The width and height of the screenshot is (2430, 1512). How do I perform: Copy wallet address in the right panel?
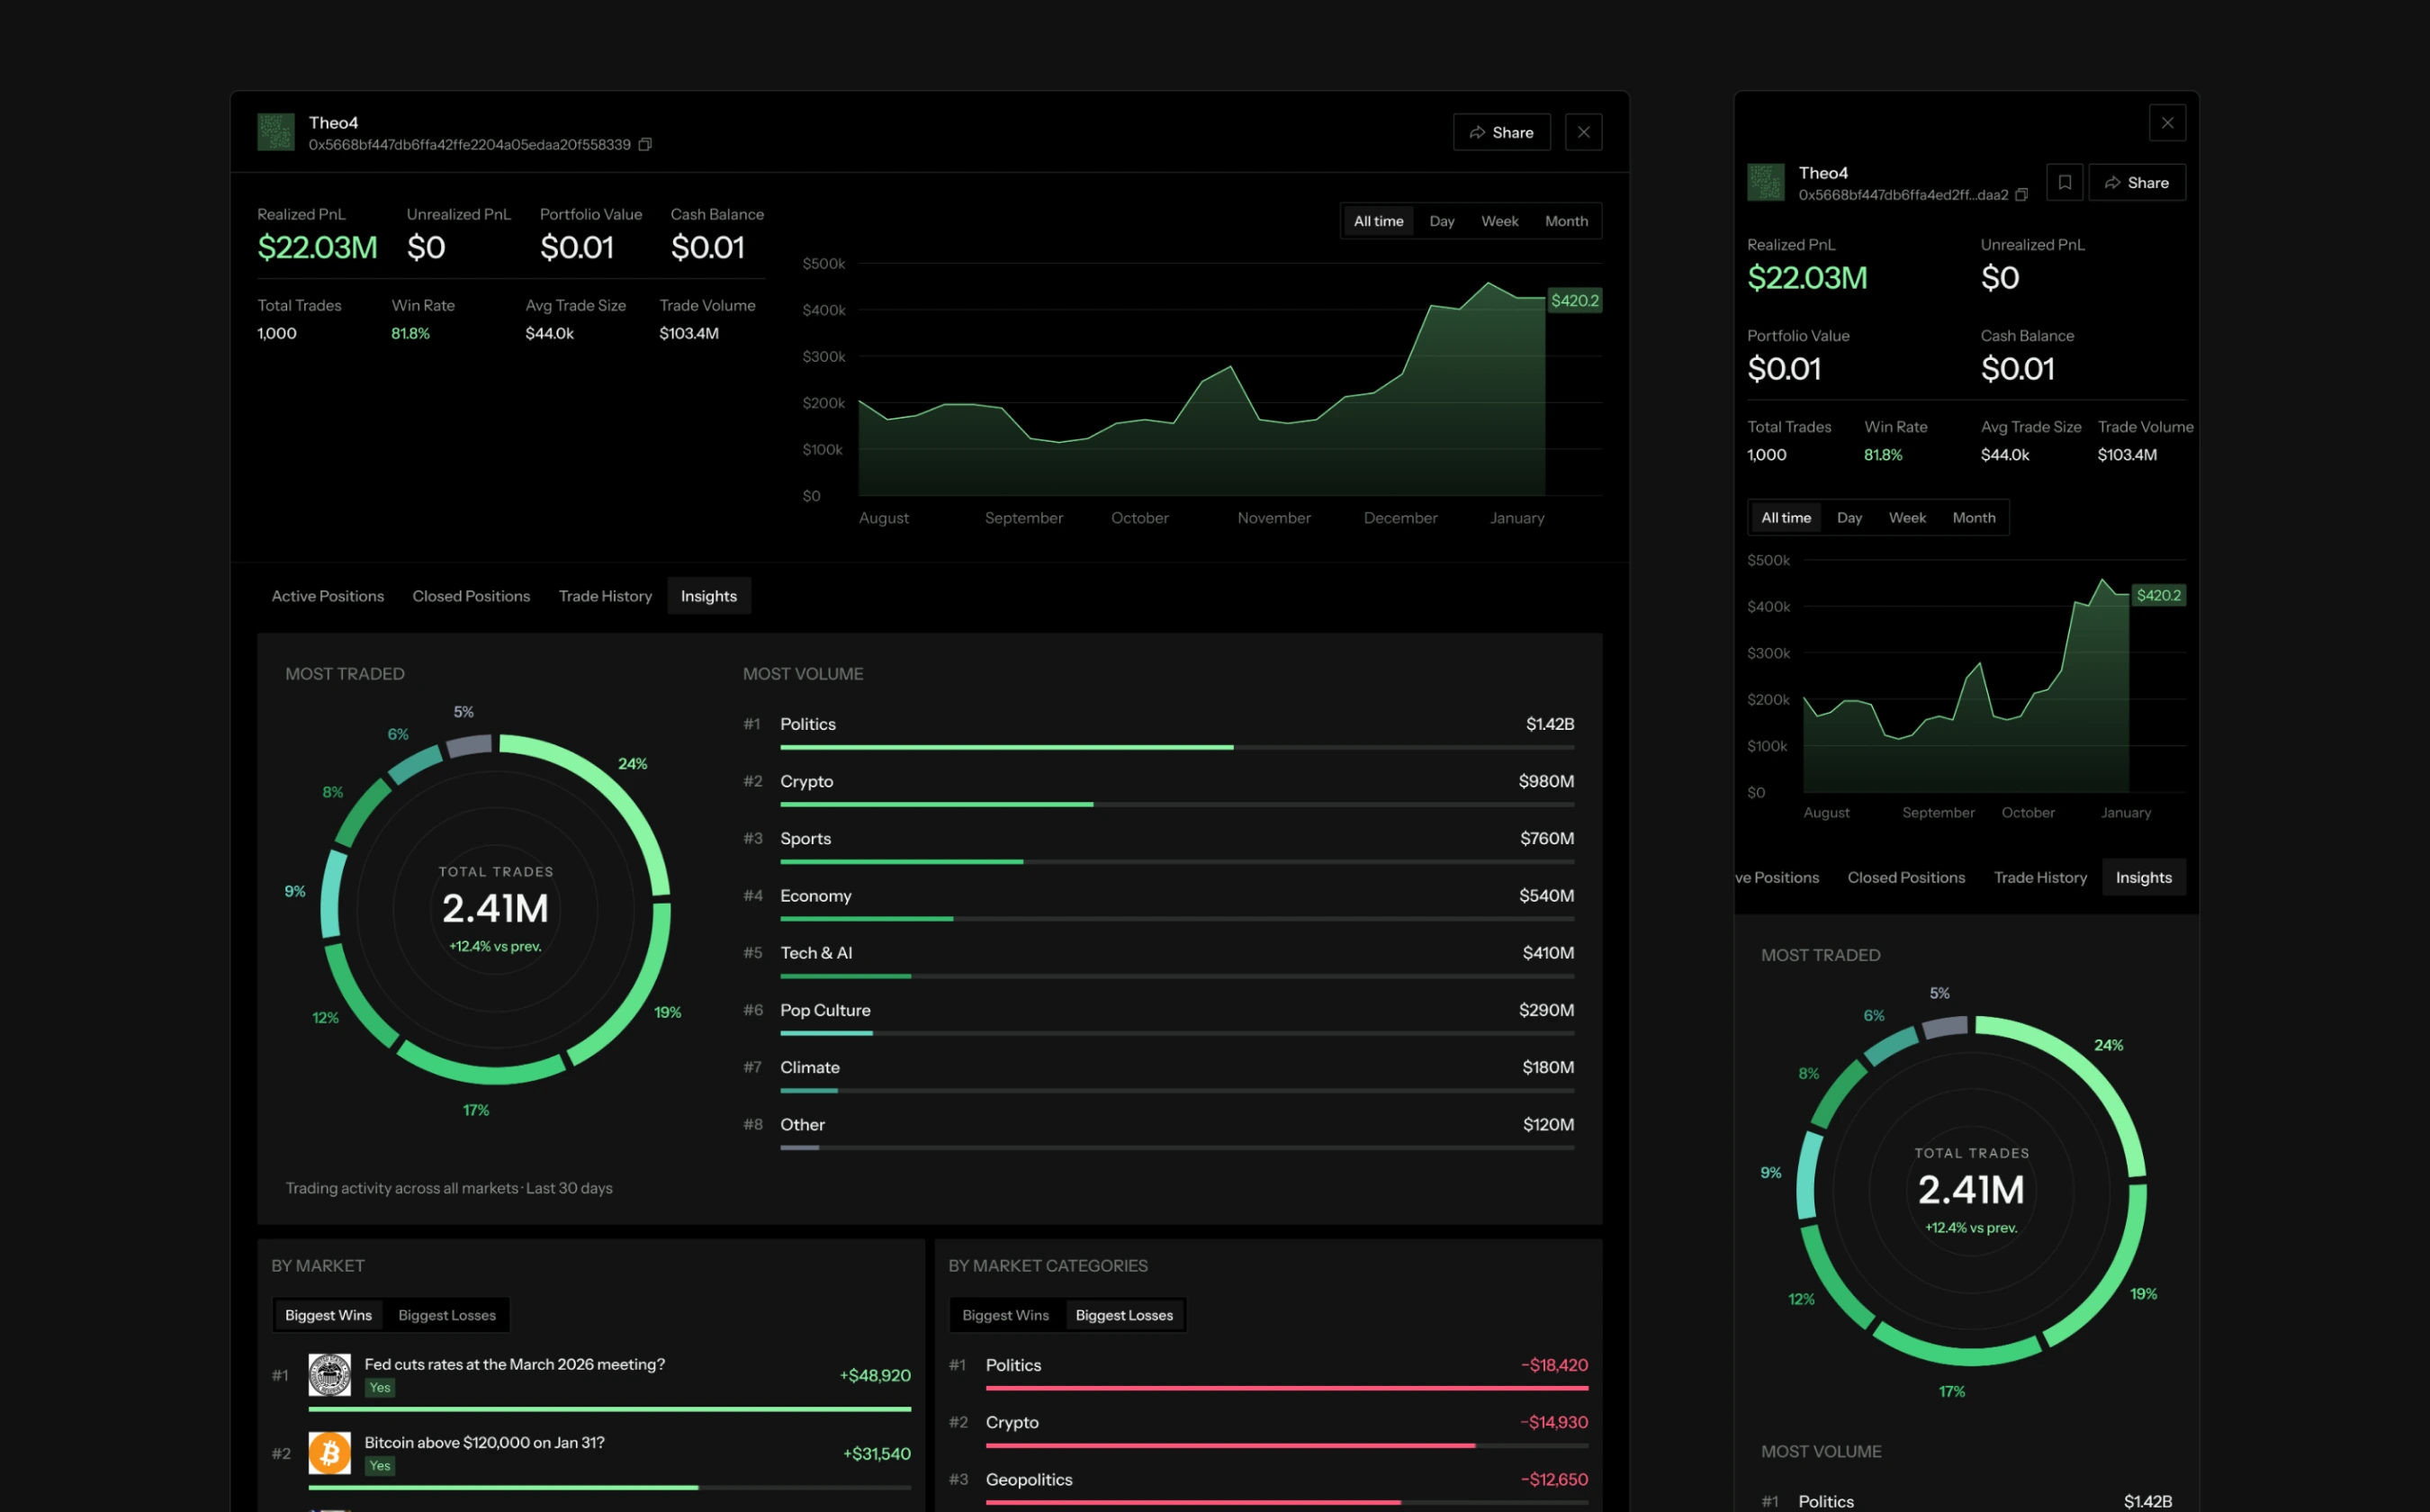coord(2021,195)
